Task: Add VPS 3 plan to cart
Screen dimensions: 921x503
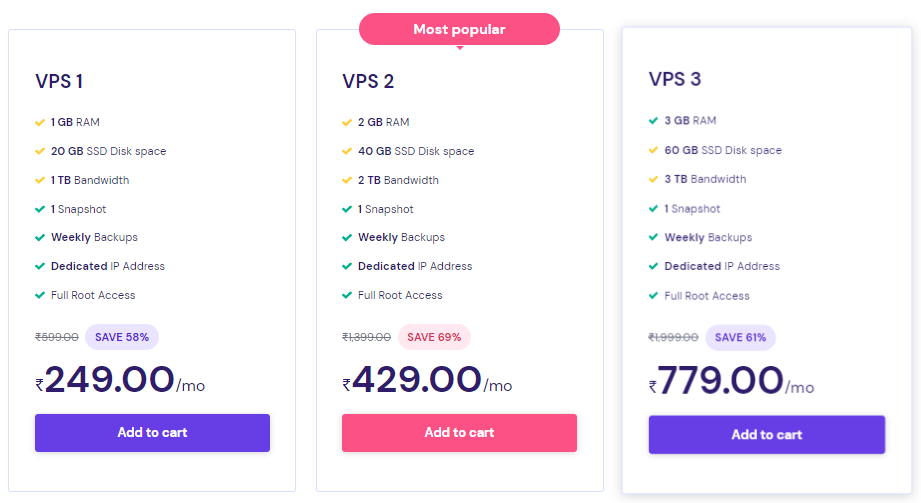Action: coord(767,435)
